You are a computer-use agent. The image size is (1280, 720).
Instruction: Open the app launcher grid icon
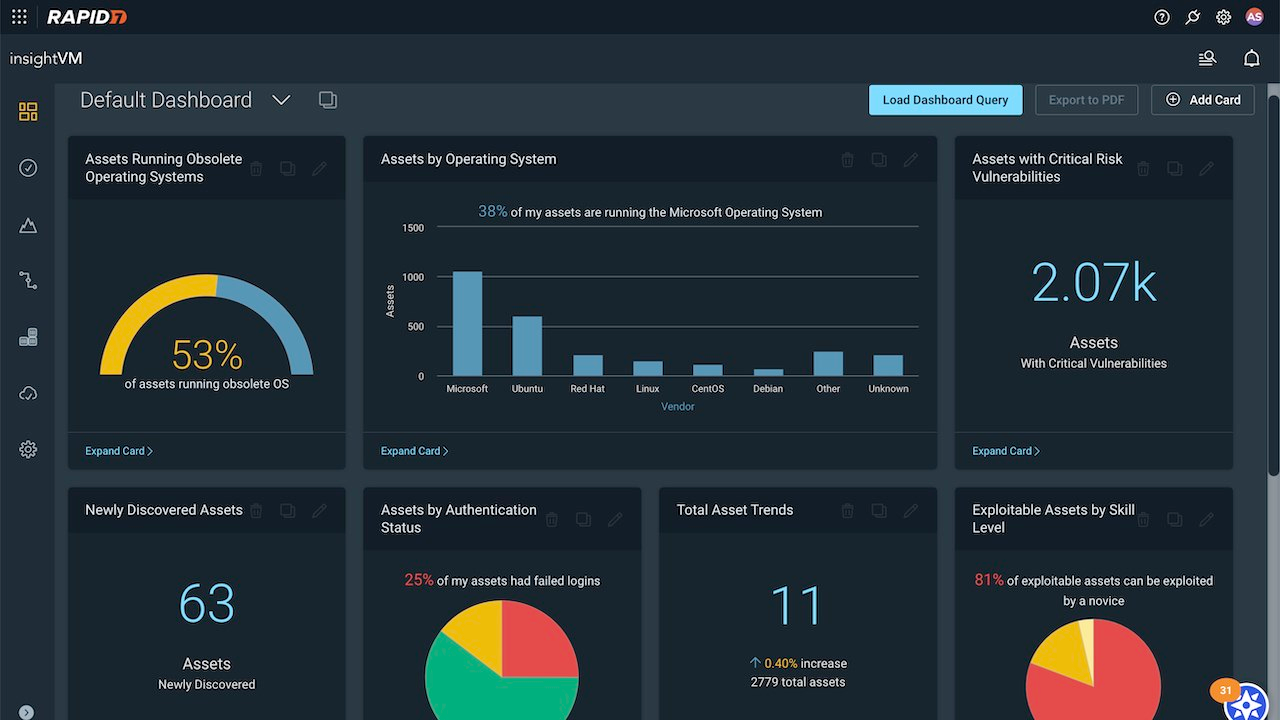(19, 17)
